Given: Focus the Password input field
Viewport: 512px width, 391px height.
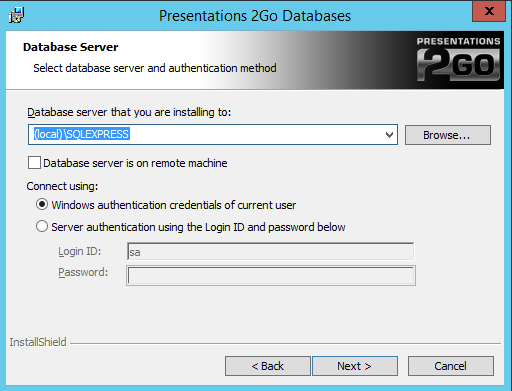Looking at the screenshot, I should tap(271, 275).
